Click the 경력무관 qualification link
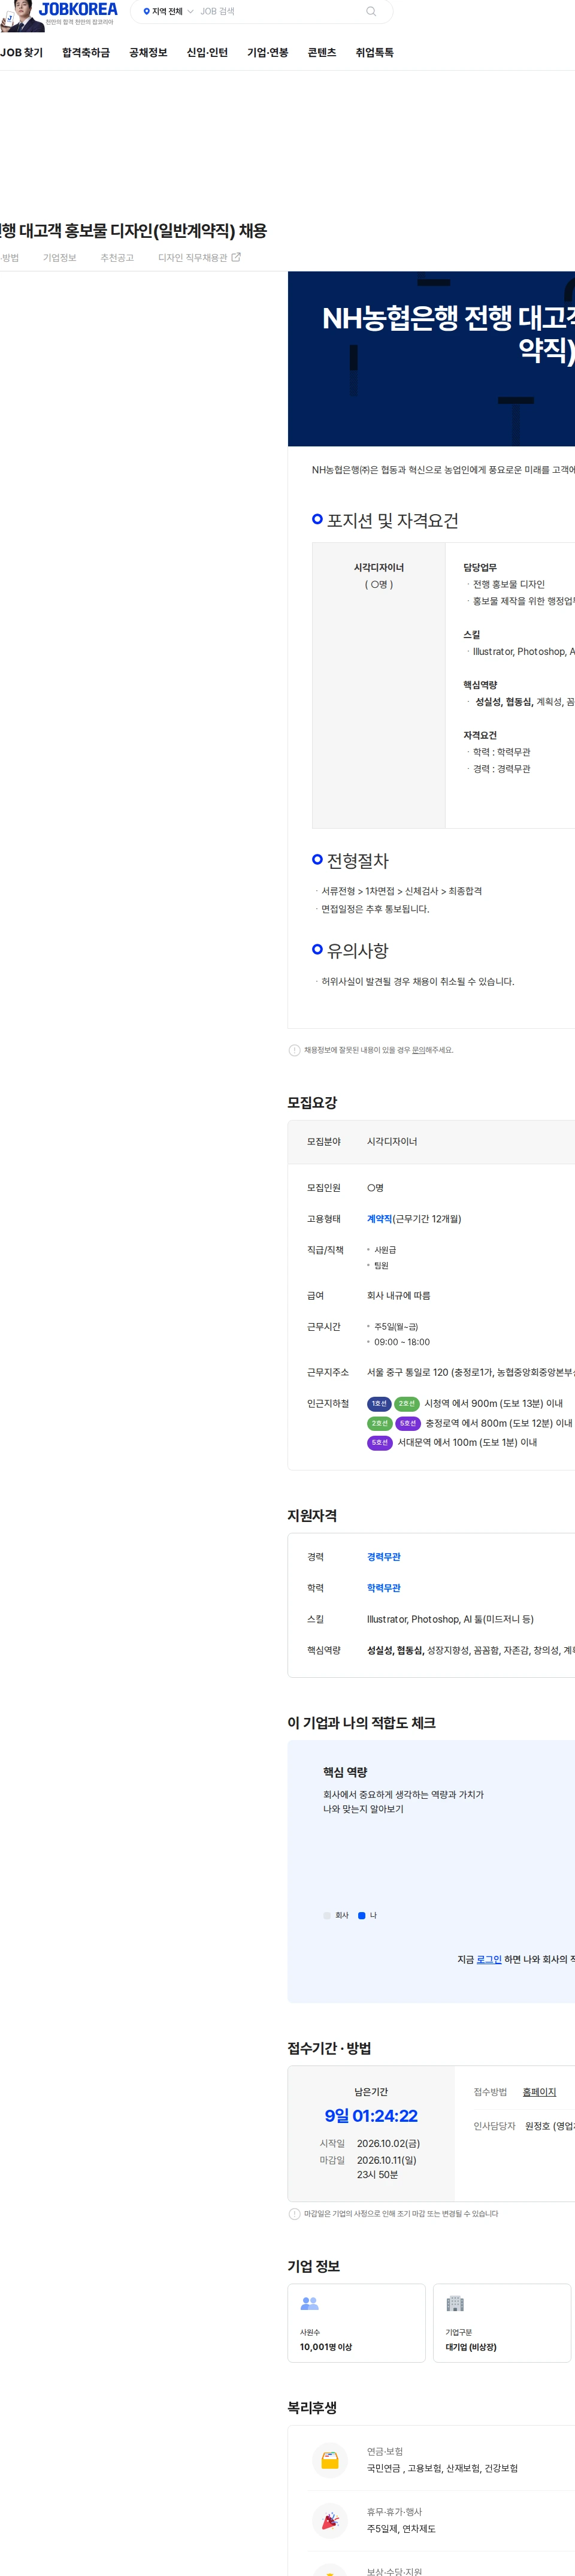The width and height of the screenshot is (575, 2576). pyautogui.click(x=384, y=1557)
